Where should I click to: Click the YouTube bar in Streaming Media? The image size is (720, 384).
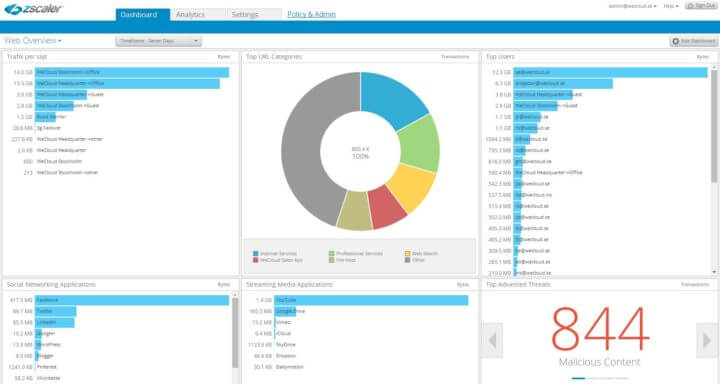click(371, 300)
